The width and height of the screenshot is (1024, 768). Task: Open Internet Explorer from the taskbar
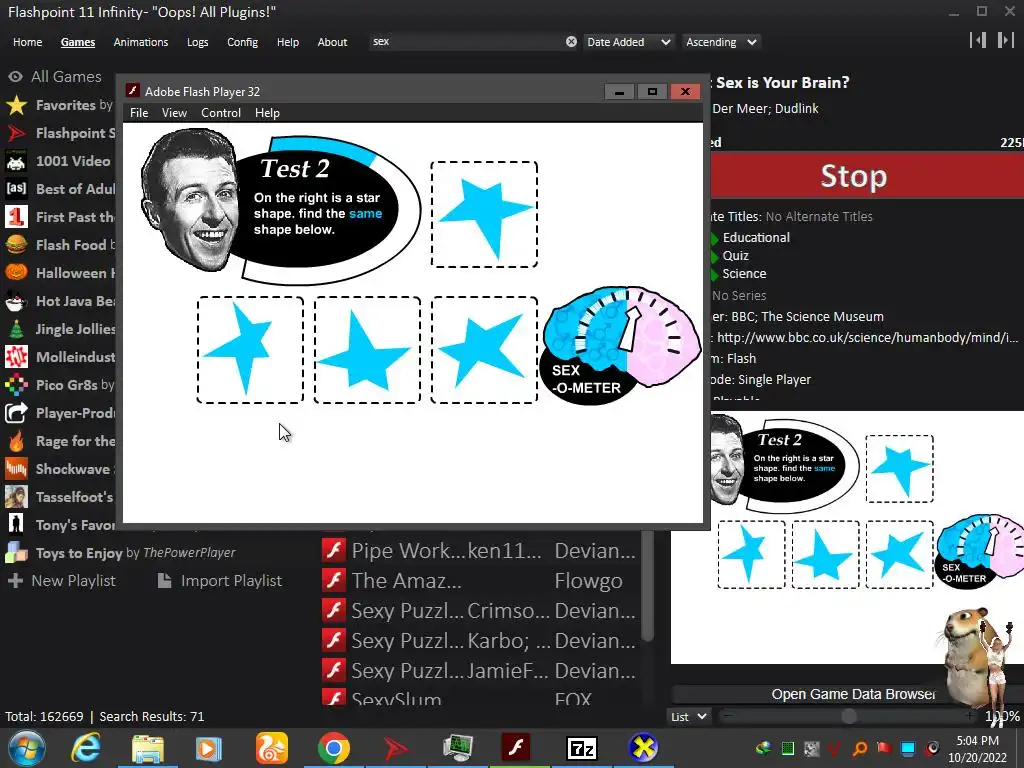[86, 748]
